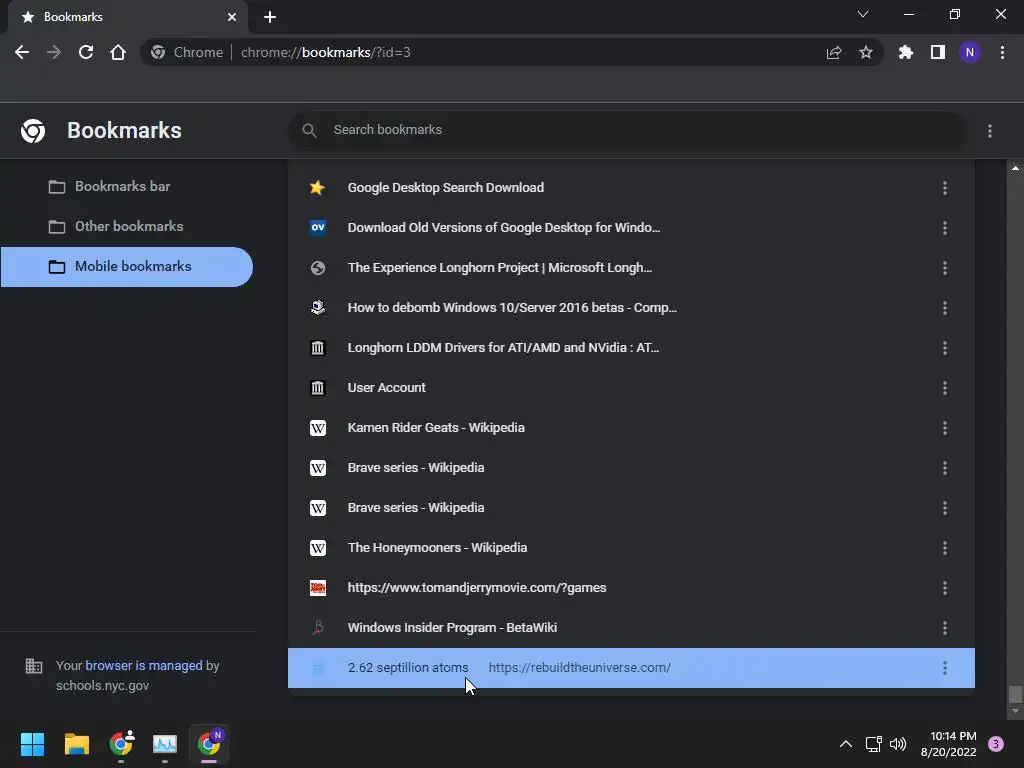Select Windows Insider Program - BetaWiki bookmark
Image resolution: width=1024 pixels, height=768 pixels.
tap(631, 628)
